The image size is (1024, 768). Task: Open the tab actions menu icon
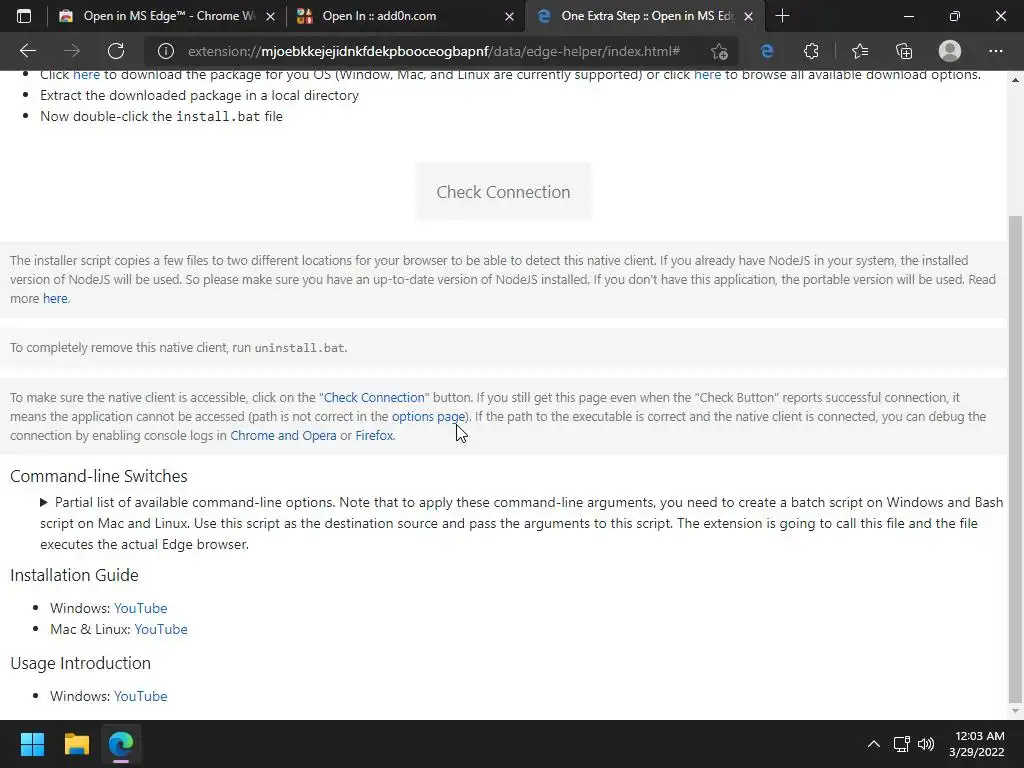(x=24, y=16)
